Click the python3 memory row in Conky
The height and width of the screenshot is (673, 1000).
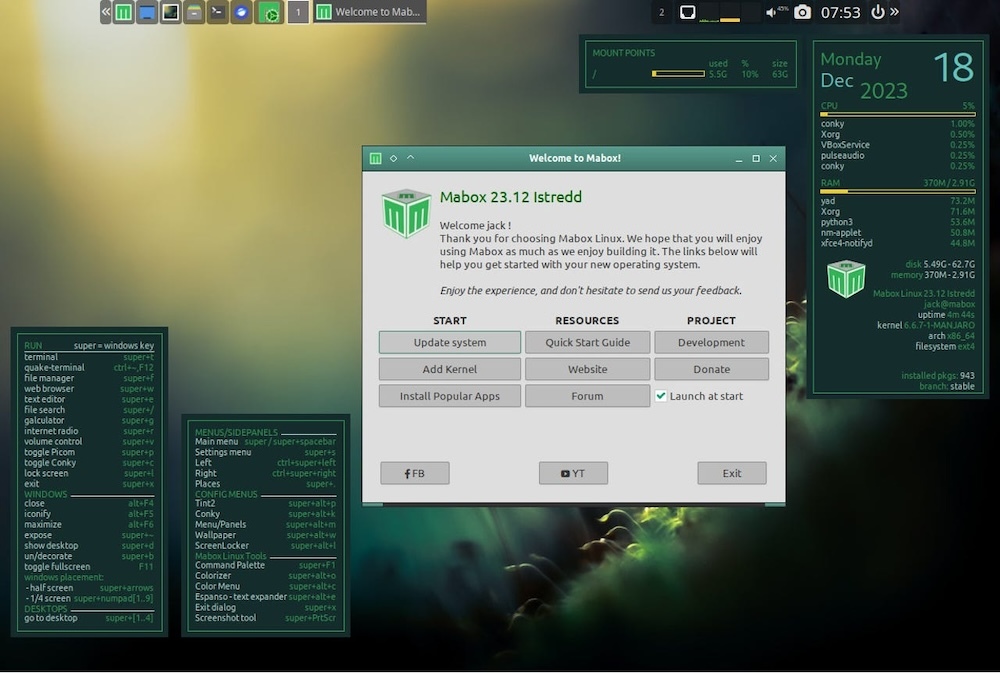pos(897,222)
